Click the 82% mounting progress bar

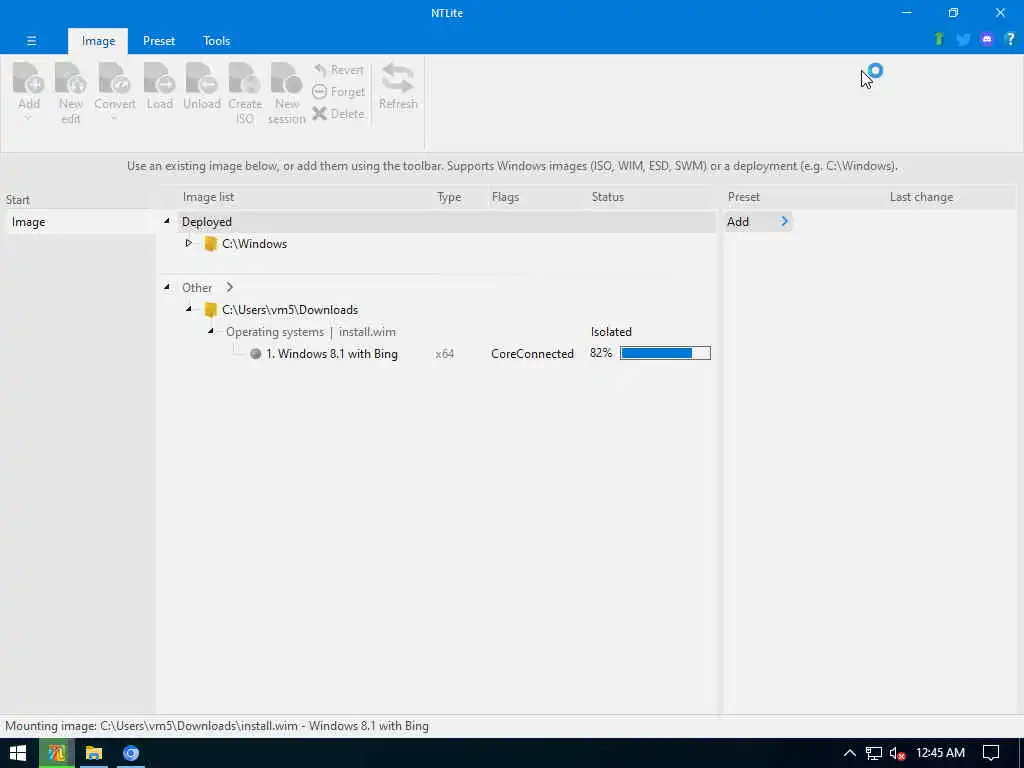(x=665, y=353)
